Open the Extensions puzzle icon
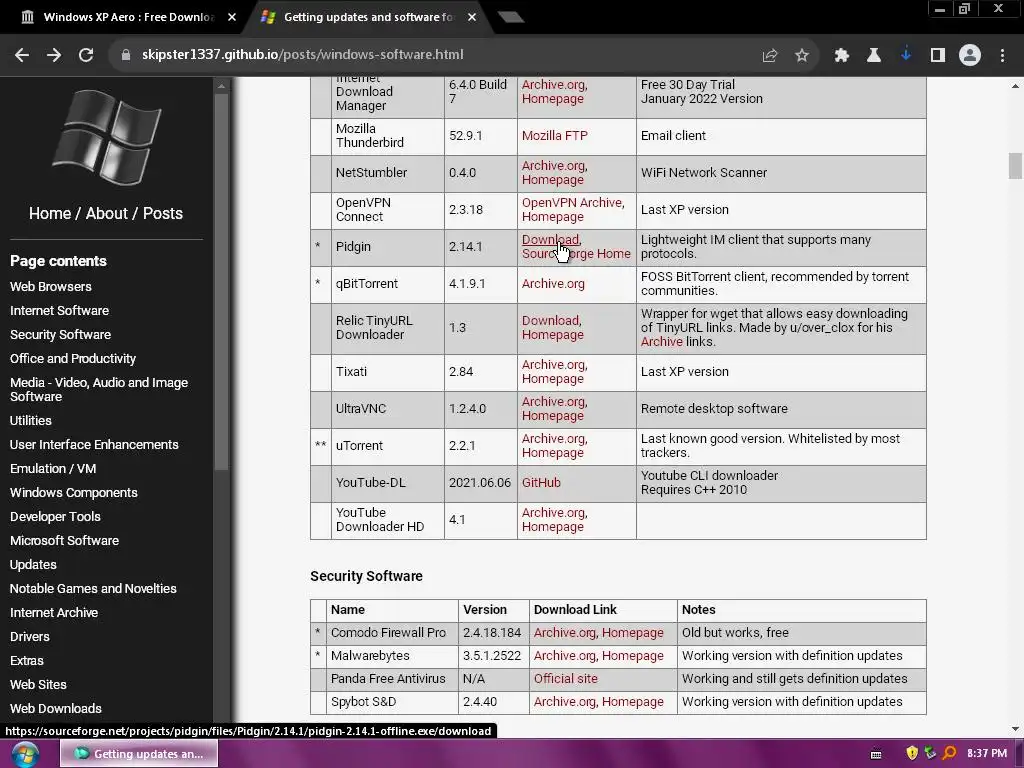Screen dimensions: 1024x768 tap(842, 56)
